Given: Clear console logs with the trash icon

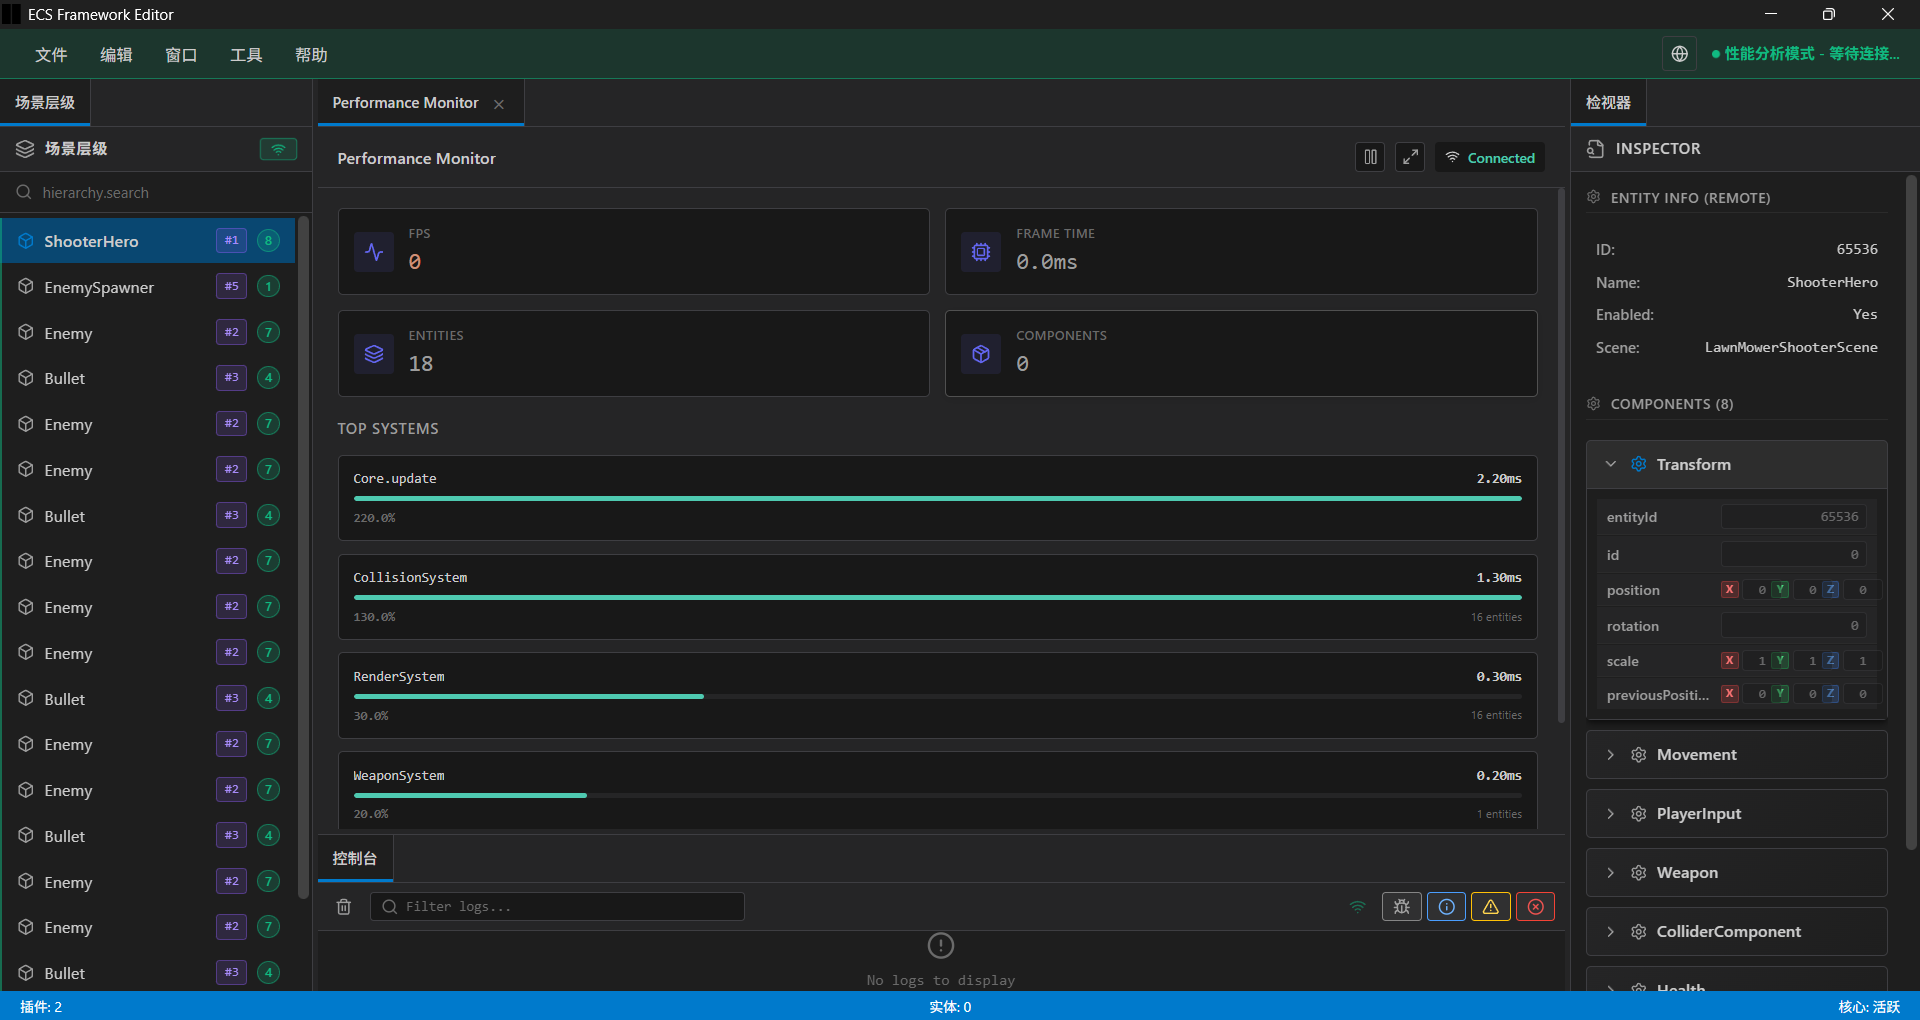Looking at the screenshot, I should [x=344, y=906].
